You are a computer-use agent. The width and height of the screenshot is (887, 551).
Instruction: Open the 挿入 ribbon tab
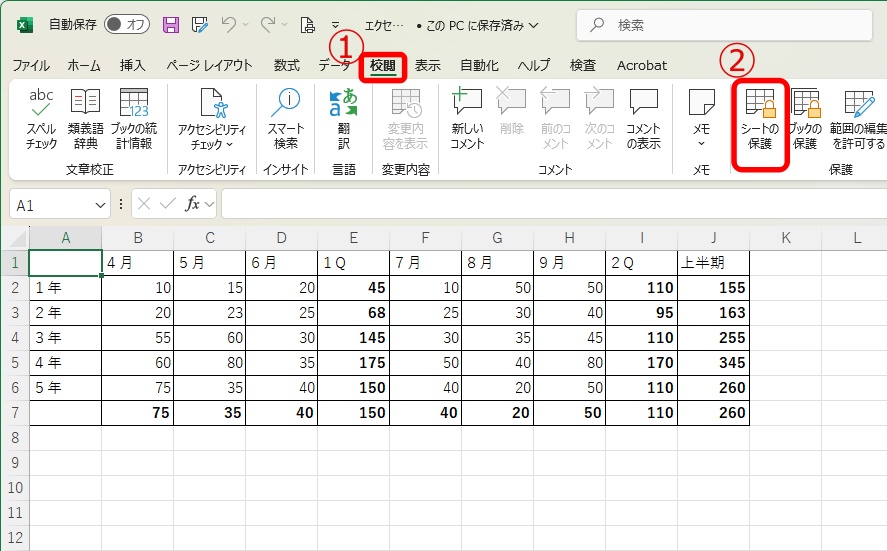(133, 65)
